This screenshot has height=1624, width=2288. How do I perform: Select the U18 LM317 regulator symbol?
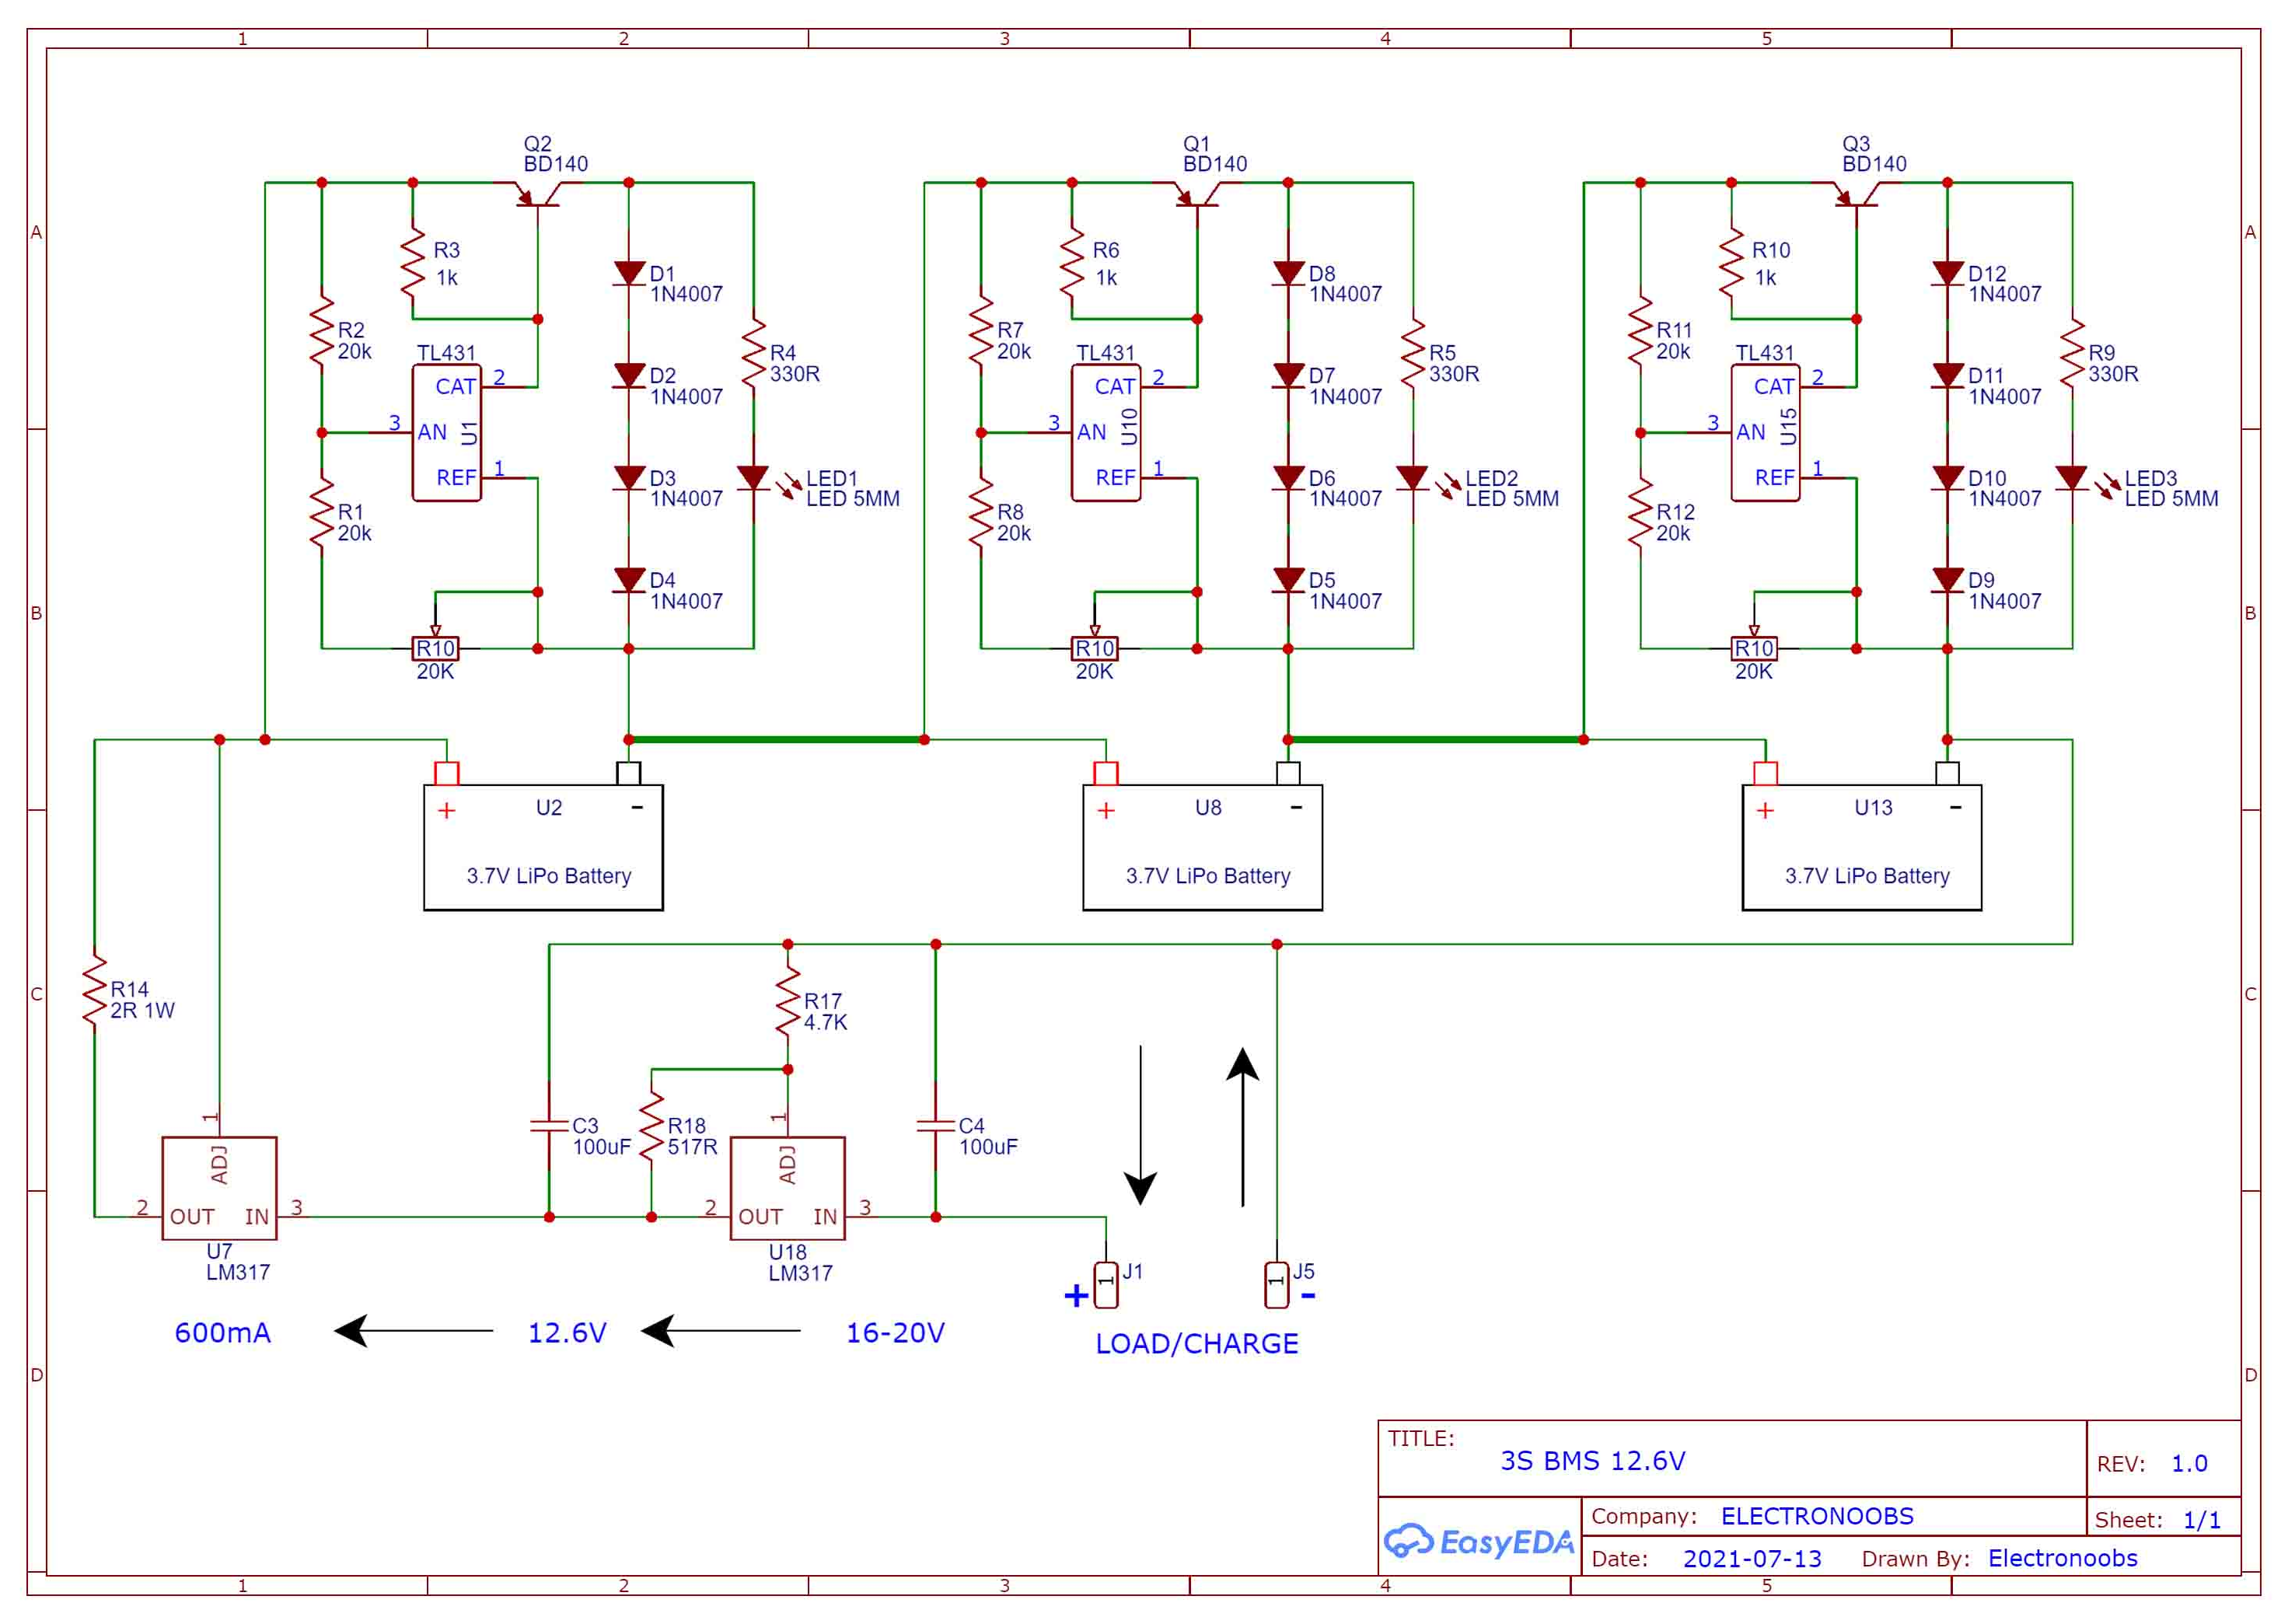(x=787, y=1188)
